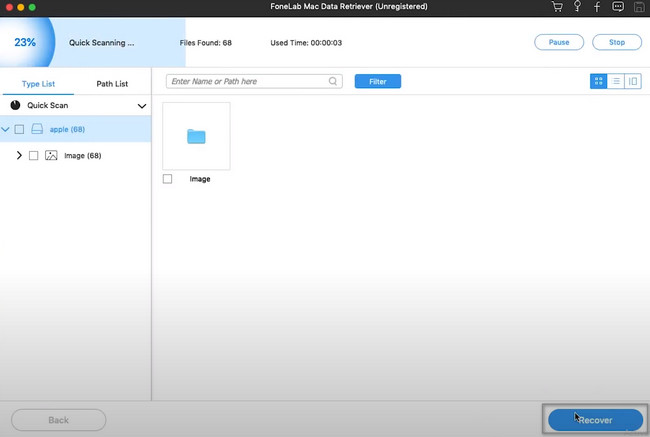The width and height of the screenshot is (650, 437).
Task: Check the apple (68) checkbox
Action: [19, 129]
